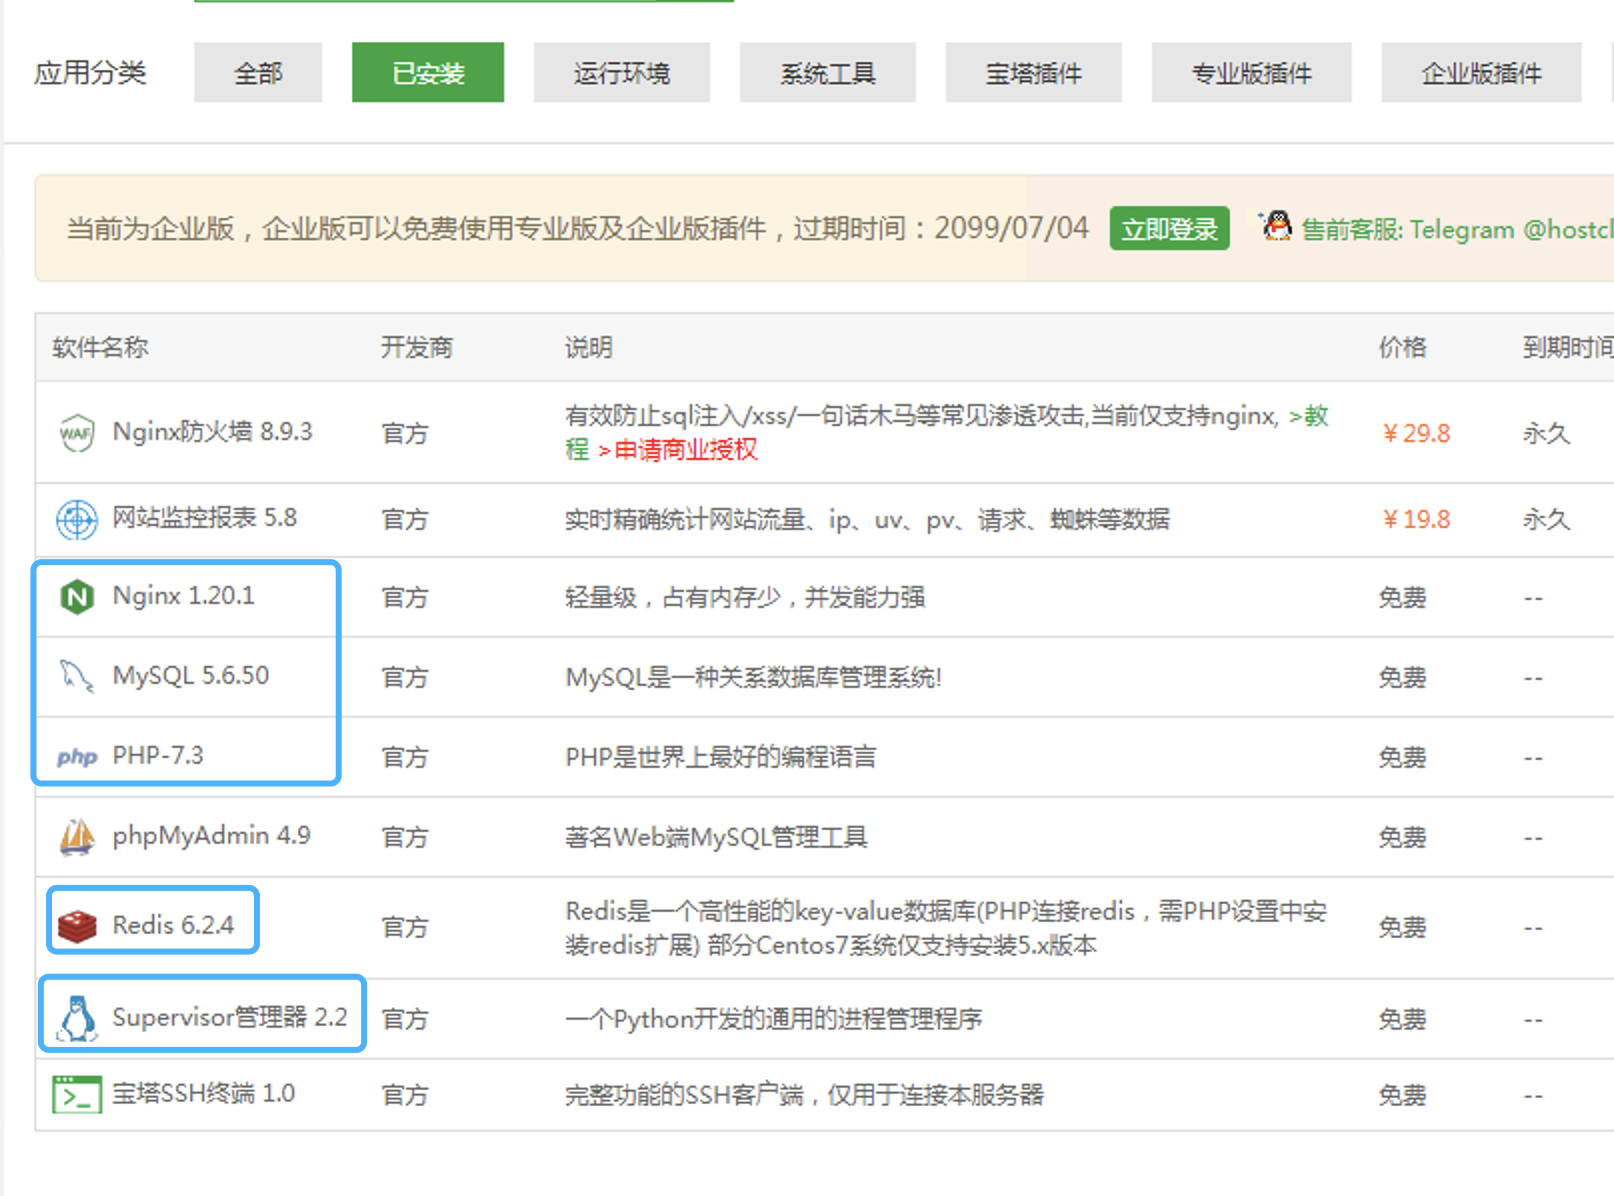Click the 价格 column header
The height and width of the screenshot is (1196, 1614).
pyautogui.click(x=1402, y=347)
